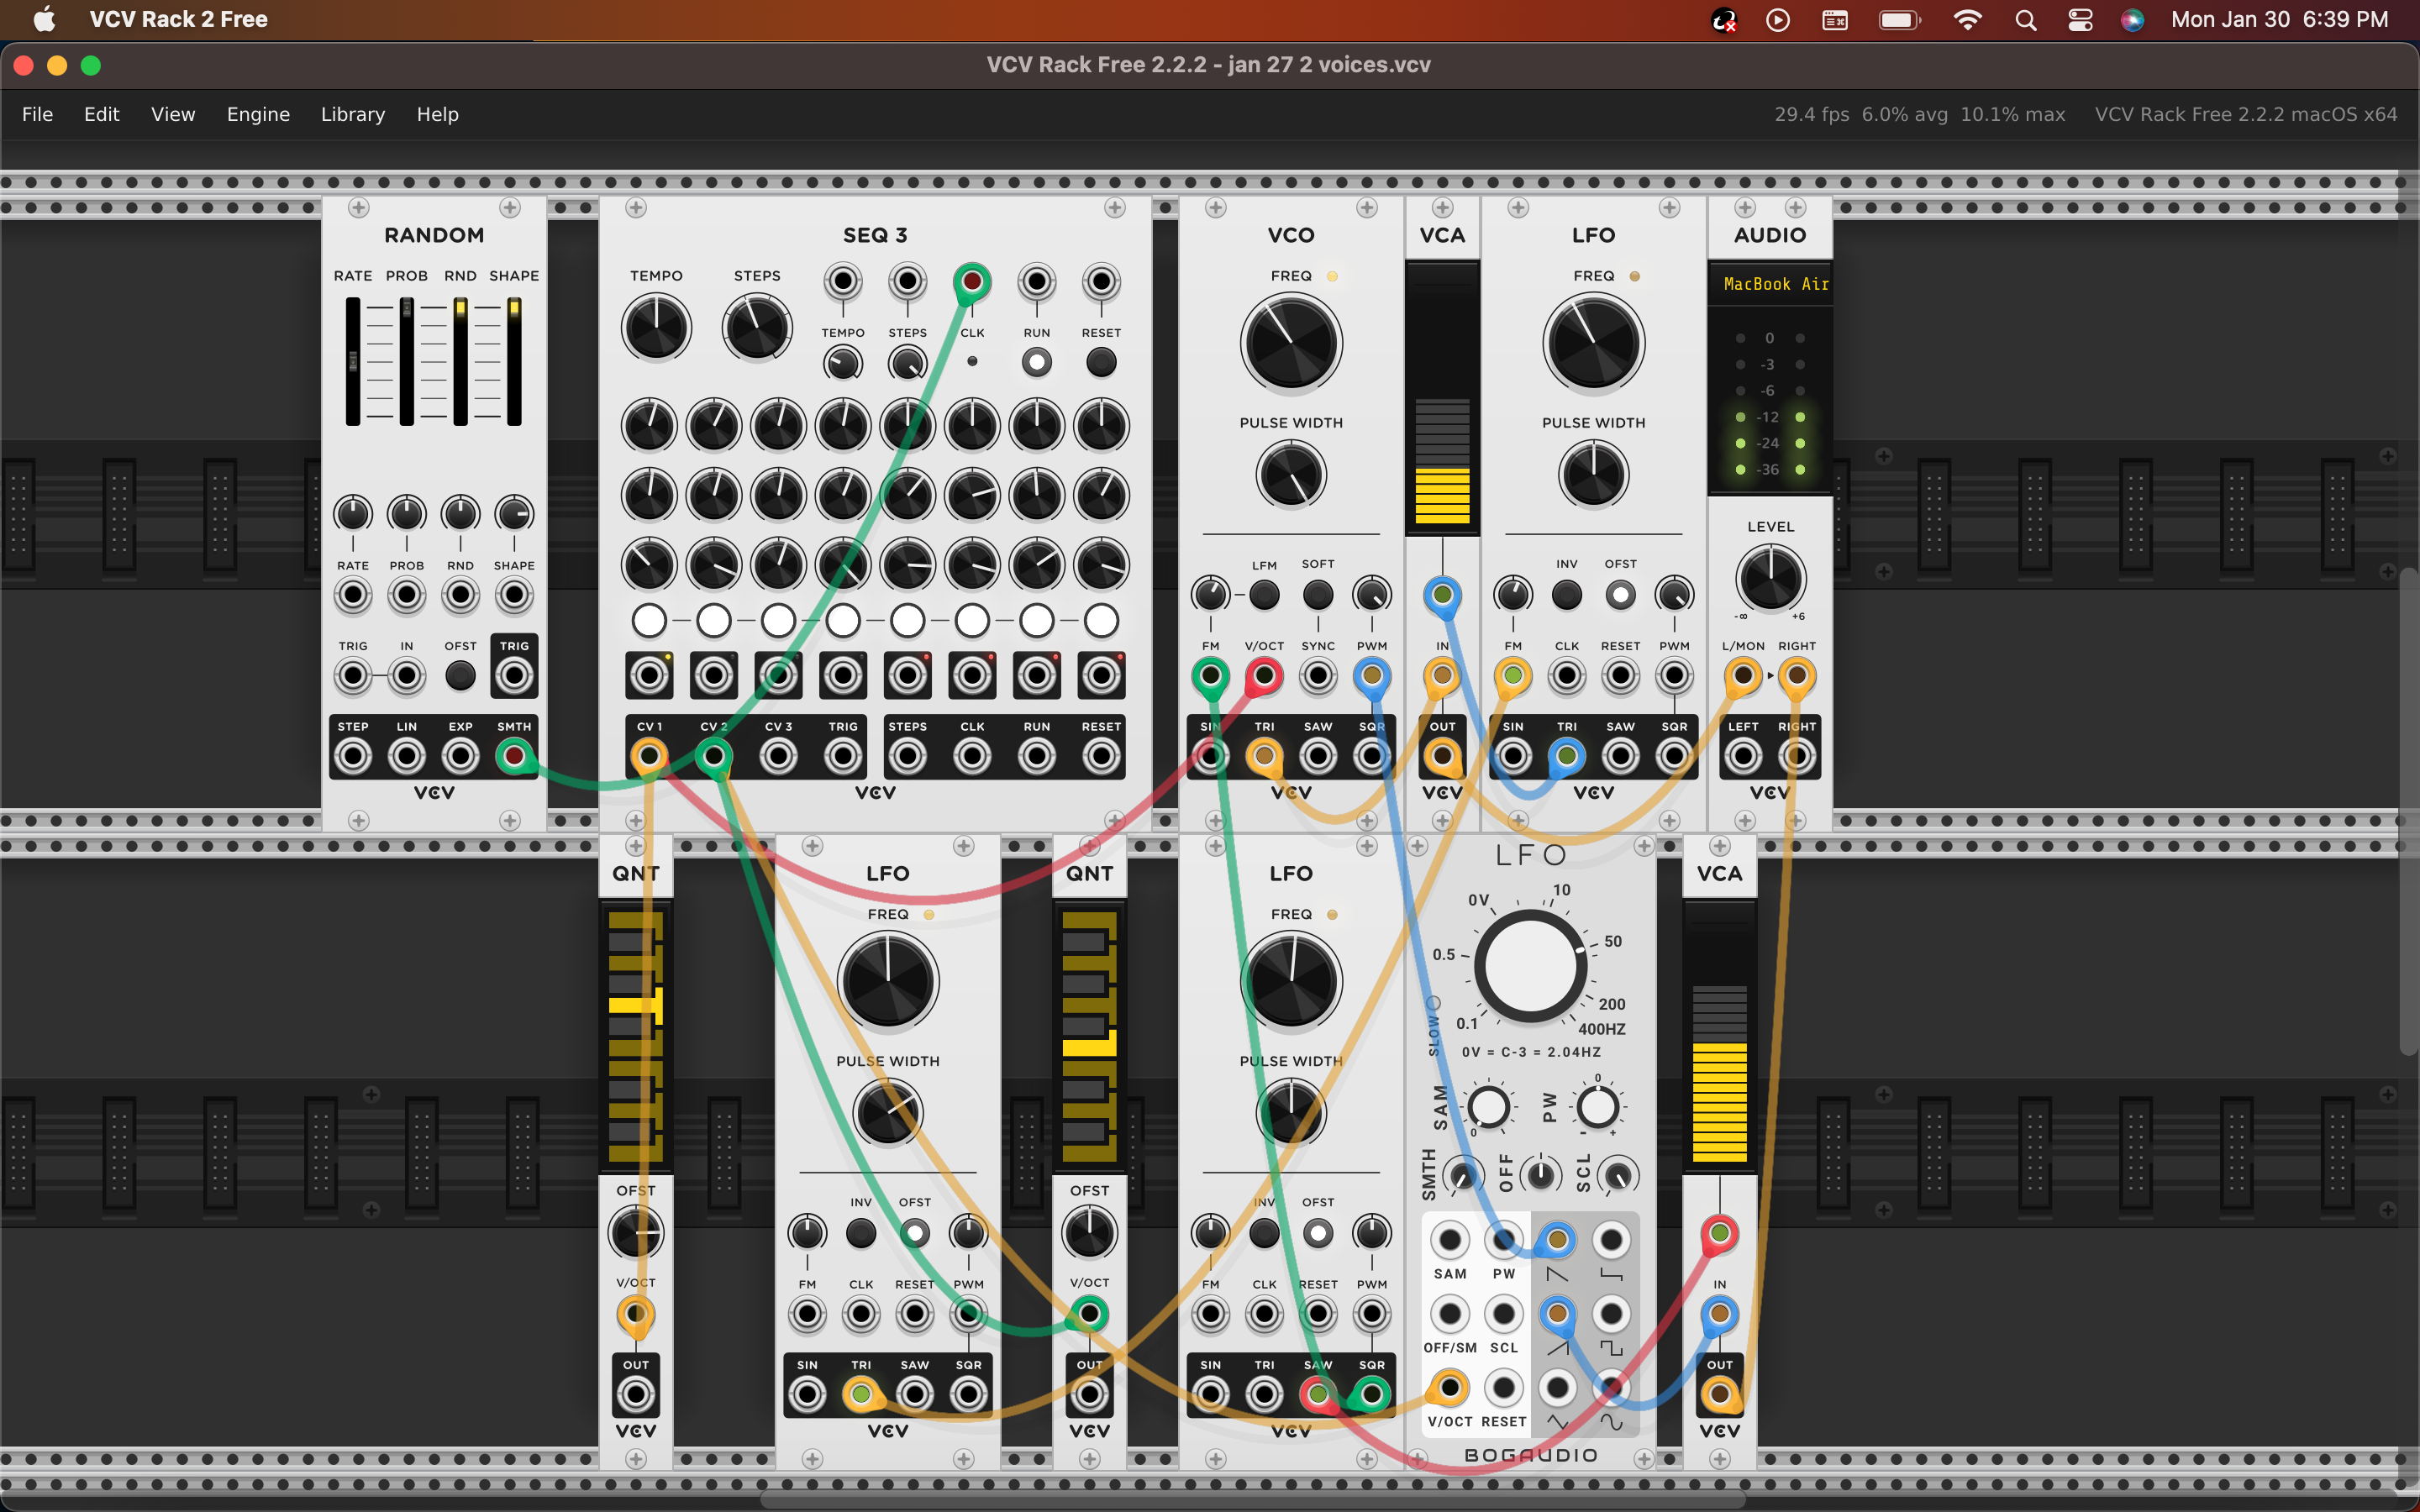The height and width of the screenshot is (1512, 2420).
Task: Open the Library menu
Action: [x=352, y=114]
